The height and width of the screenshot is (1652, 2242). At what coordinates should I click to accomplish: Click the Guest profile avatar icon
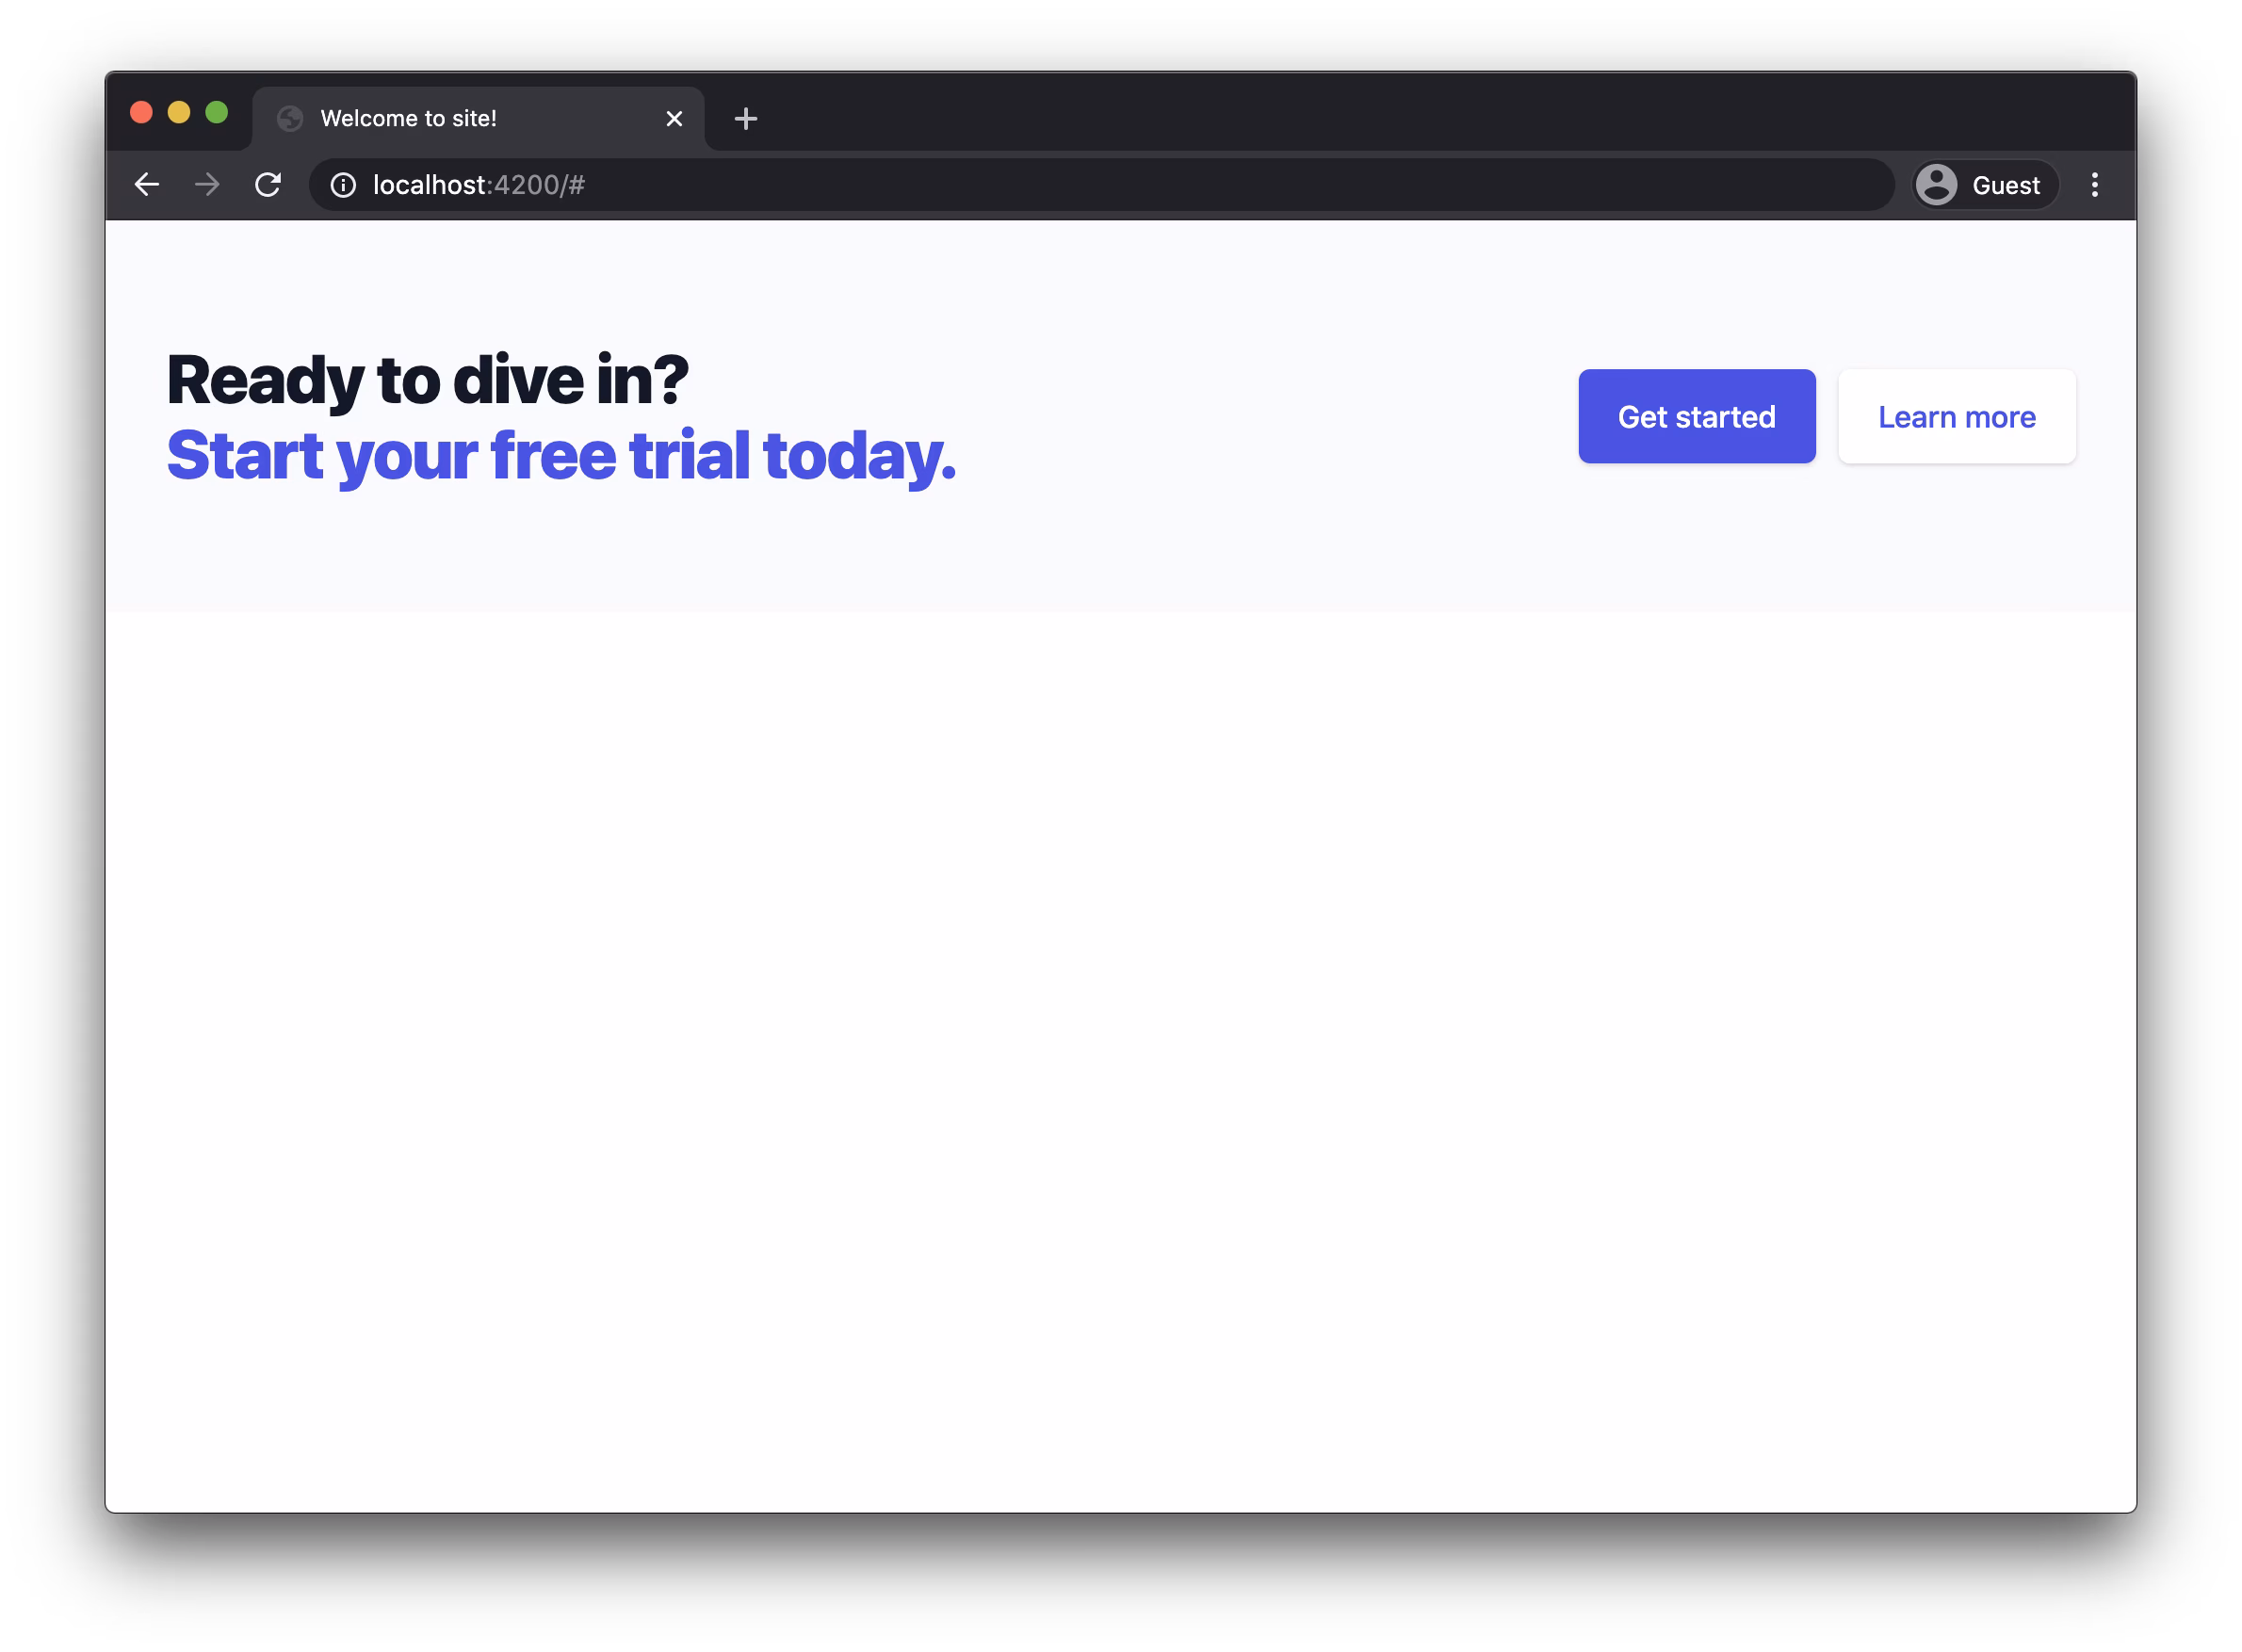[1937, 185]
